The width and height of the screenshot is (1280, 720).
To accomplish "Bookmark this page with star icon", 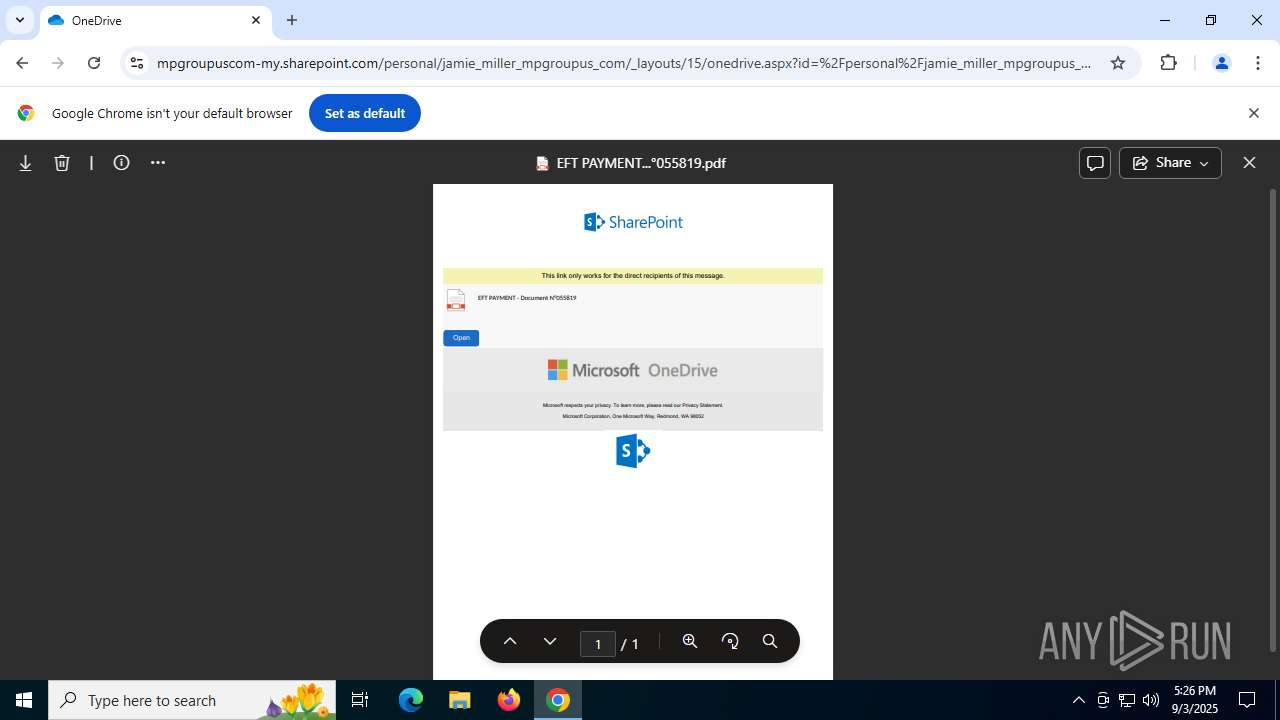I will 1118,63.
